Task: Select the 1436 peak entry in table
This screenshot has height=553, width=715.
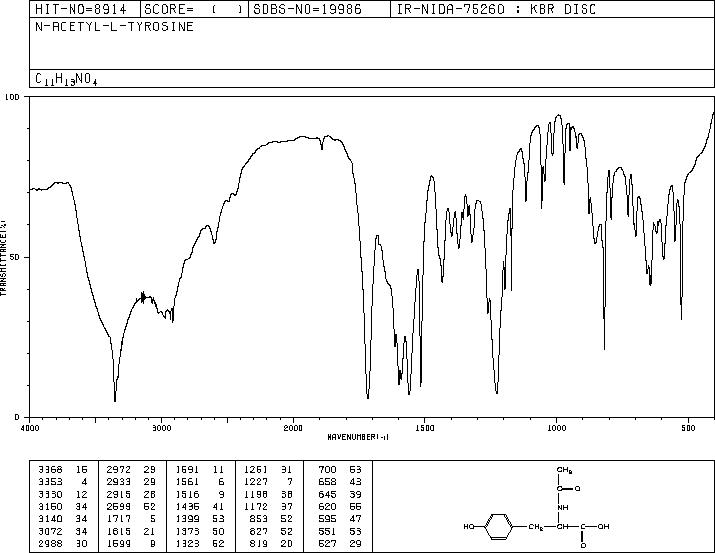Action: coord(200,506)
